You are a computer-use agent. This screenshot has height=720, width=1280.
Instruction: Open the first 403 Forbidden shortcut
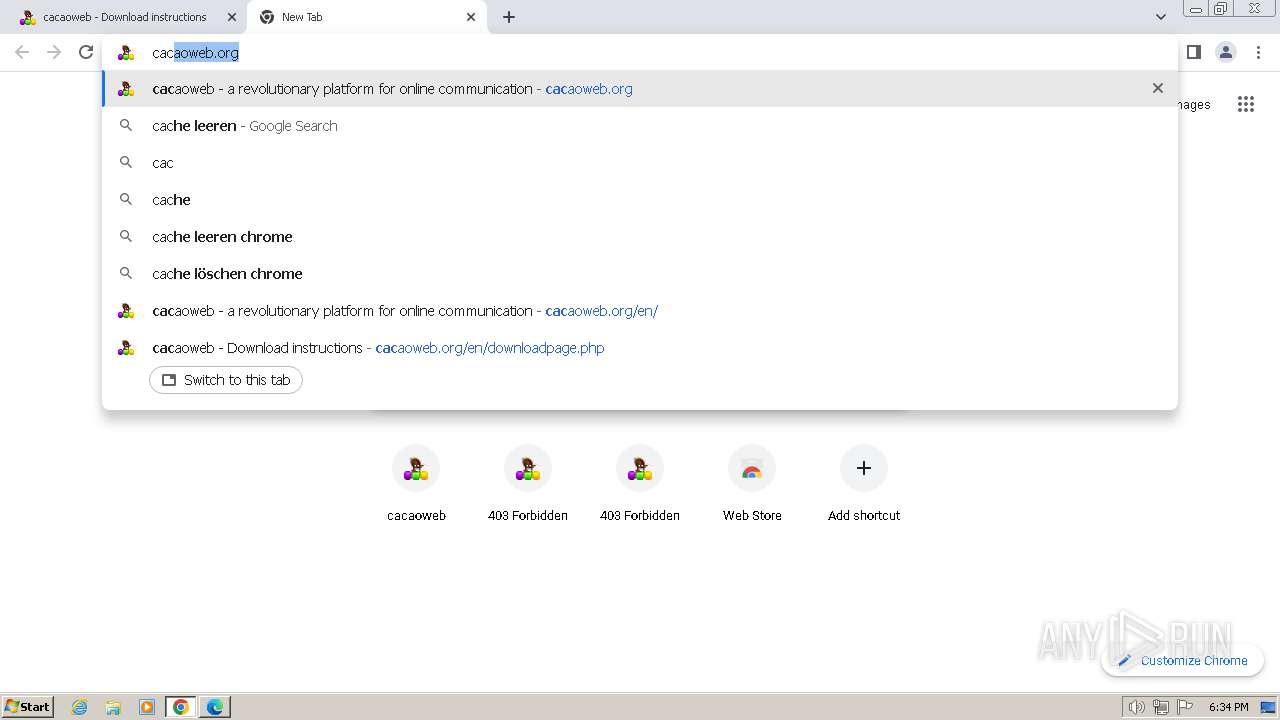528,484
